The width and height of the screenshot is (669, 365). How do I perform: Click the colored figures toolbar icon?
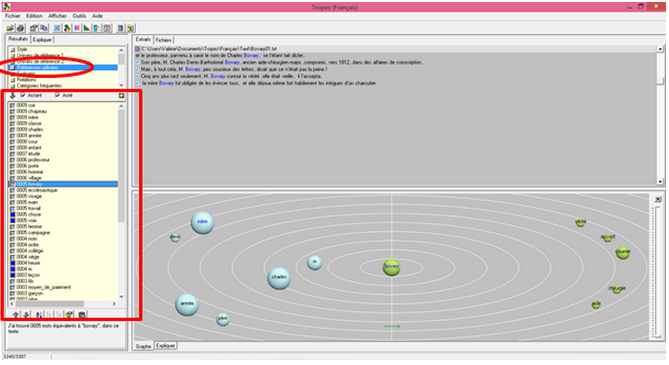pos(67,28)
